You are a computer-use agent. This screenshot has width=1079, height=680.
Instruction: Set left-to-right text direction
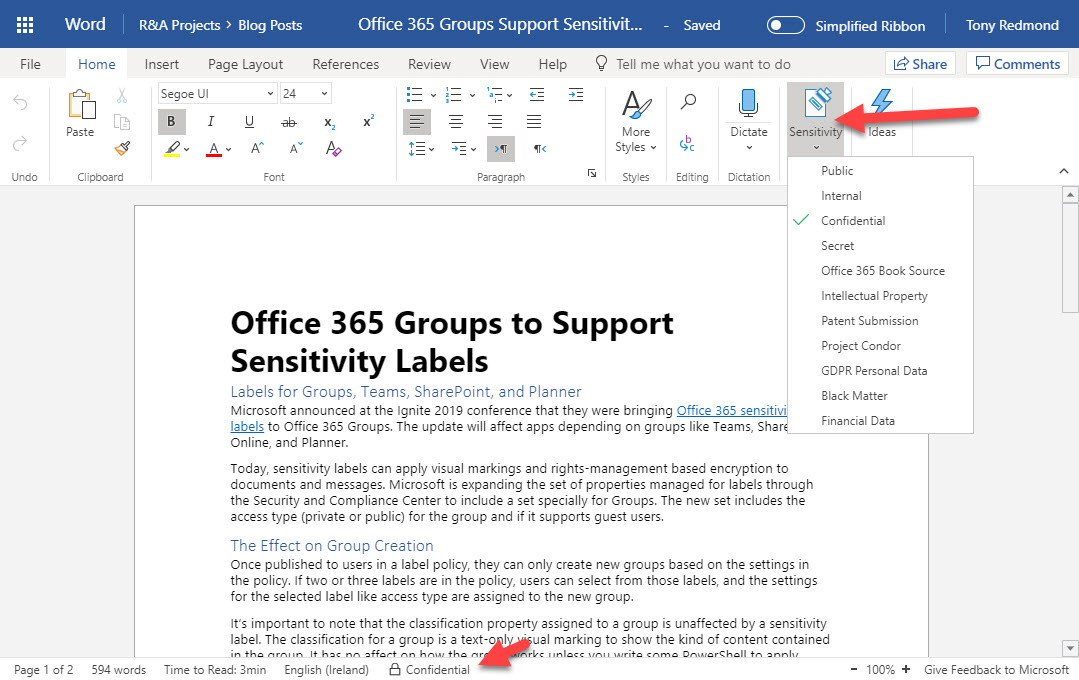(x=501, y=149)
